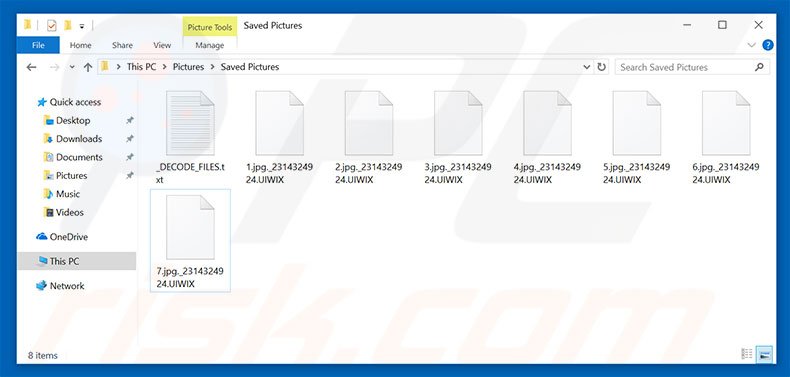
Task: Click the folder icon in title bar
Action: coord(29,25)
